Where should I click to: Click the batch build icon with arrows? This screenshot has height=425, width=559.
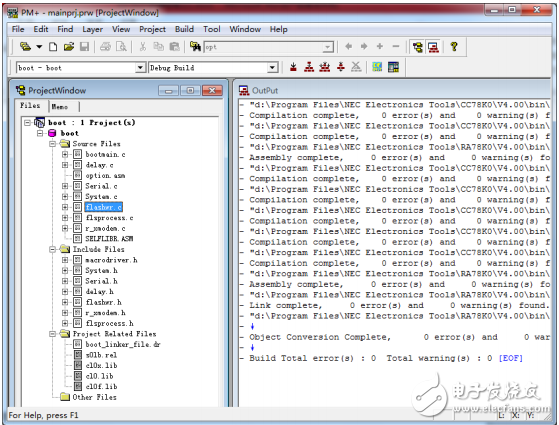341,67
